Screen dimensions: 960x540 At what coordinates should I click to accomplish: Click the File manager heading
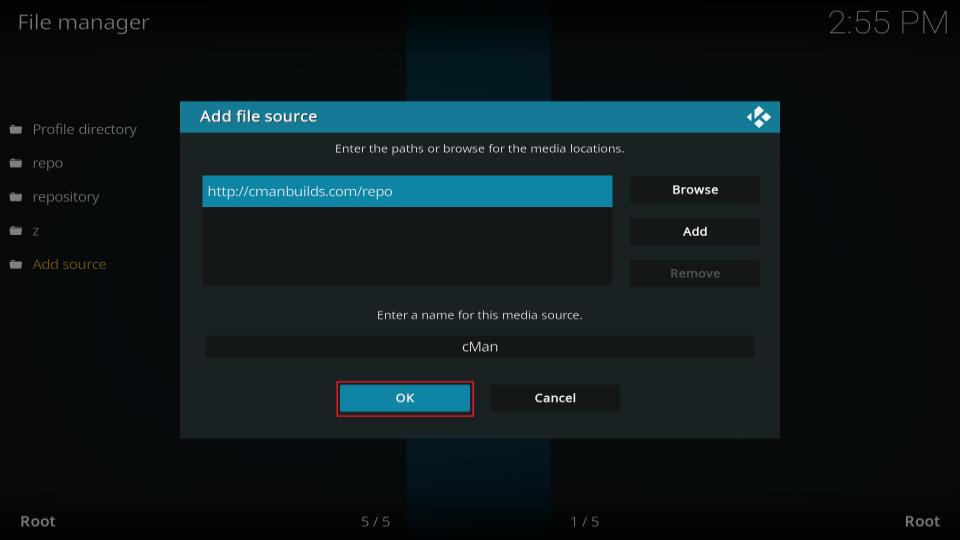tap(84, 22)
